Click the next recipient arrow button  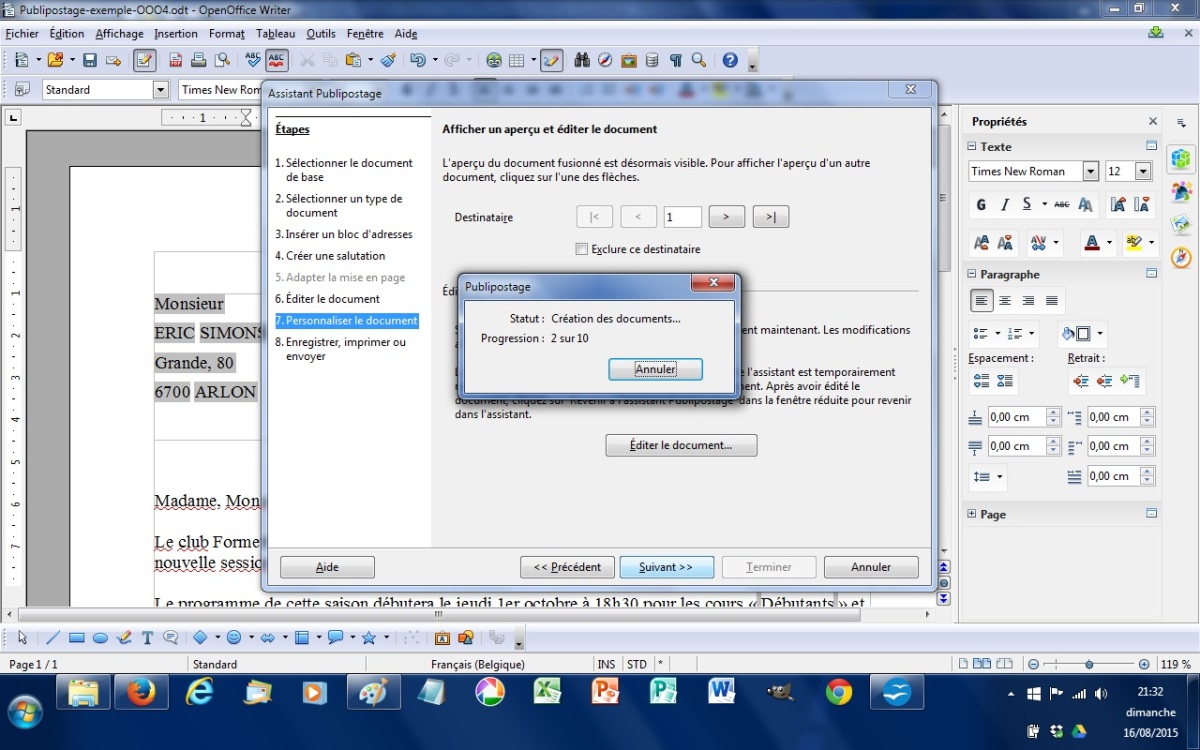pyautogui.click(x=727, y=216)
